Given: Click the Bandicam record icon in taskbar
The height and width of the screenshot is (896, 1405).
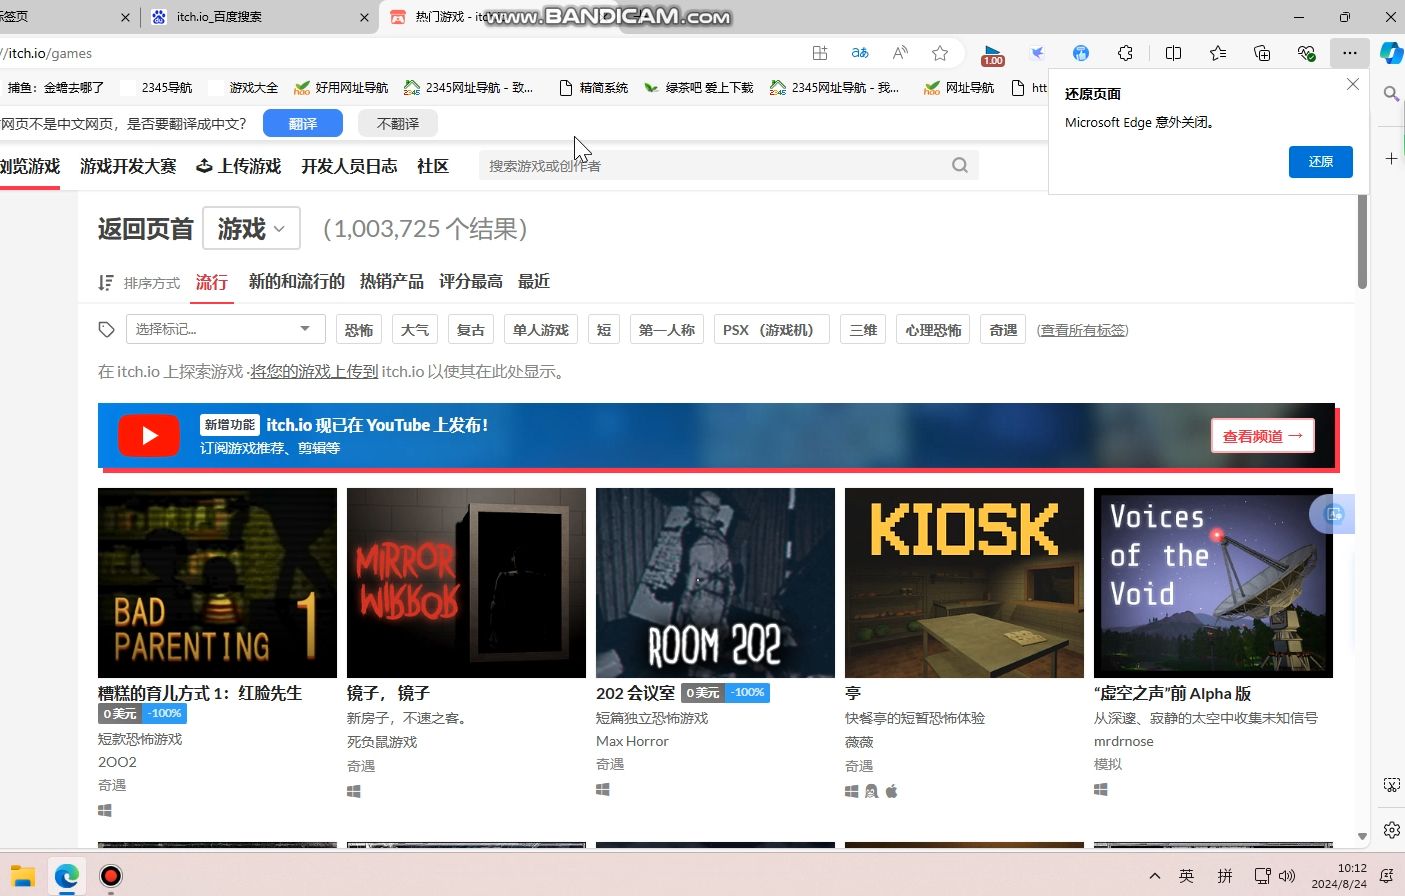Looking at the screenshot, I should [111, 876].
